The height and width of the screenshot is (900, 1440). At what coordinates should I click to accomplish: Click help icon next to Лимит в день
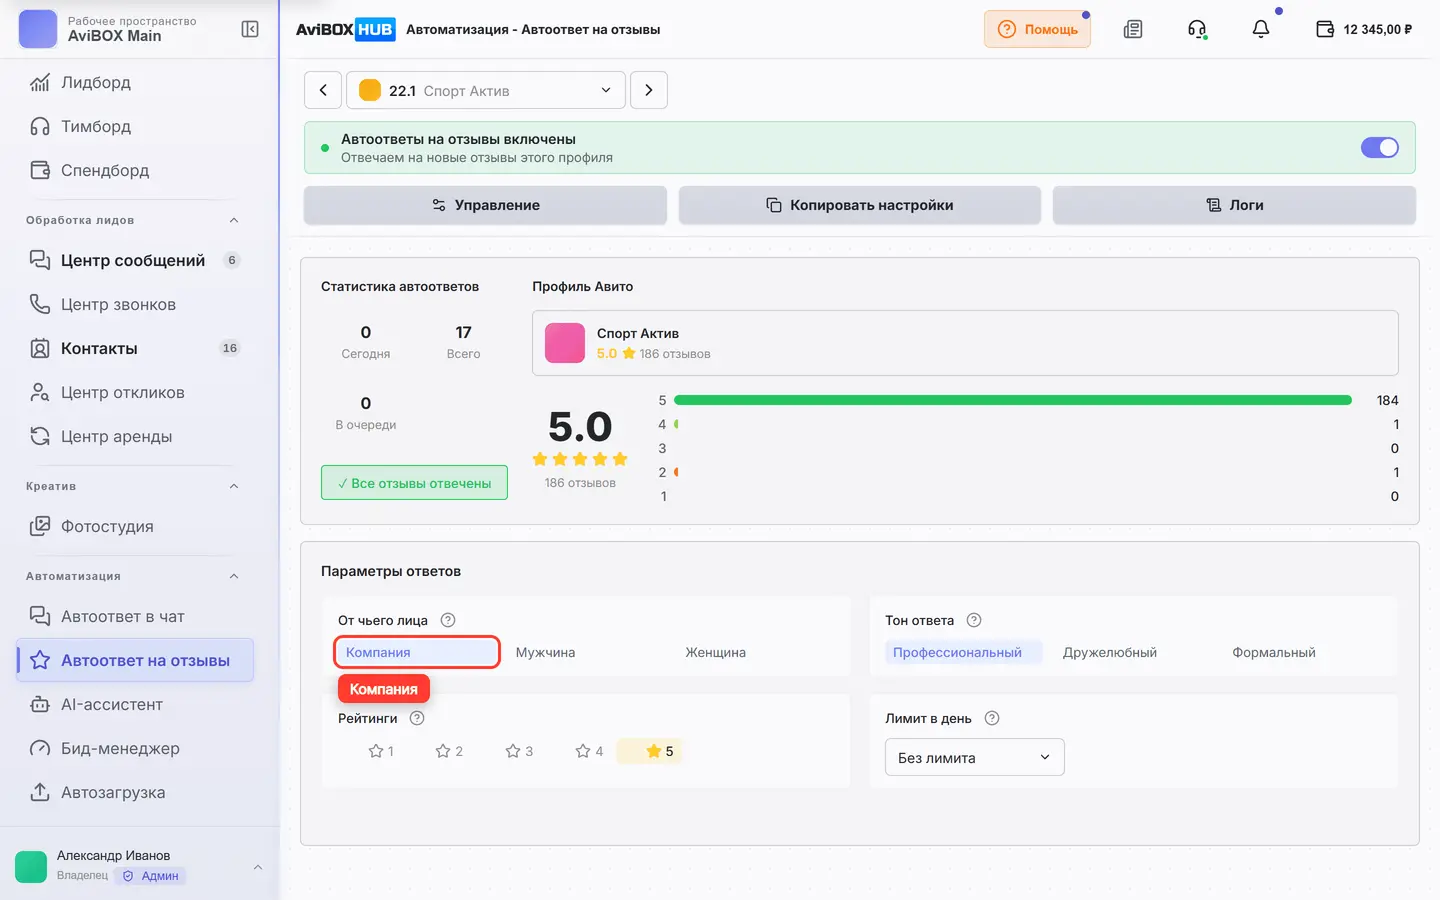click(992, 718)
